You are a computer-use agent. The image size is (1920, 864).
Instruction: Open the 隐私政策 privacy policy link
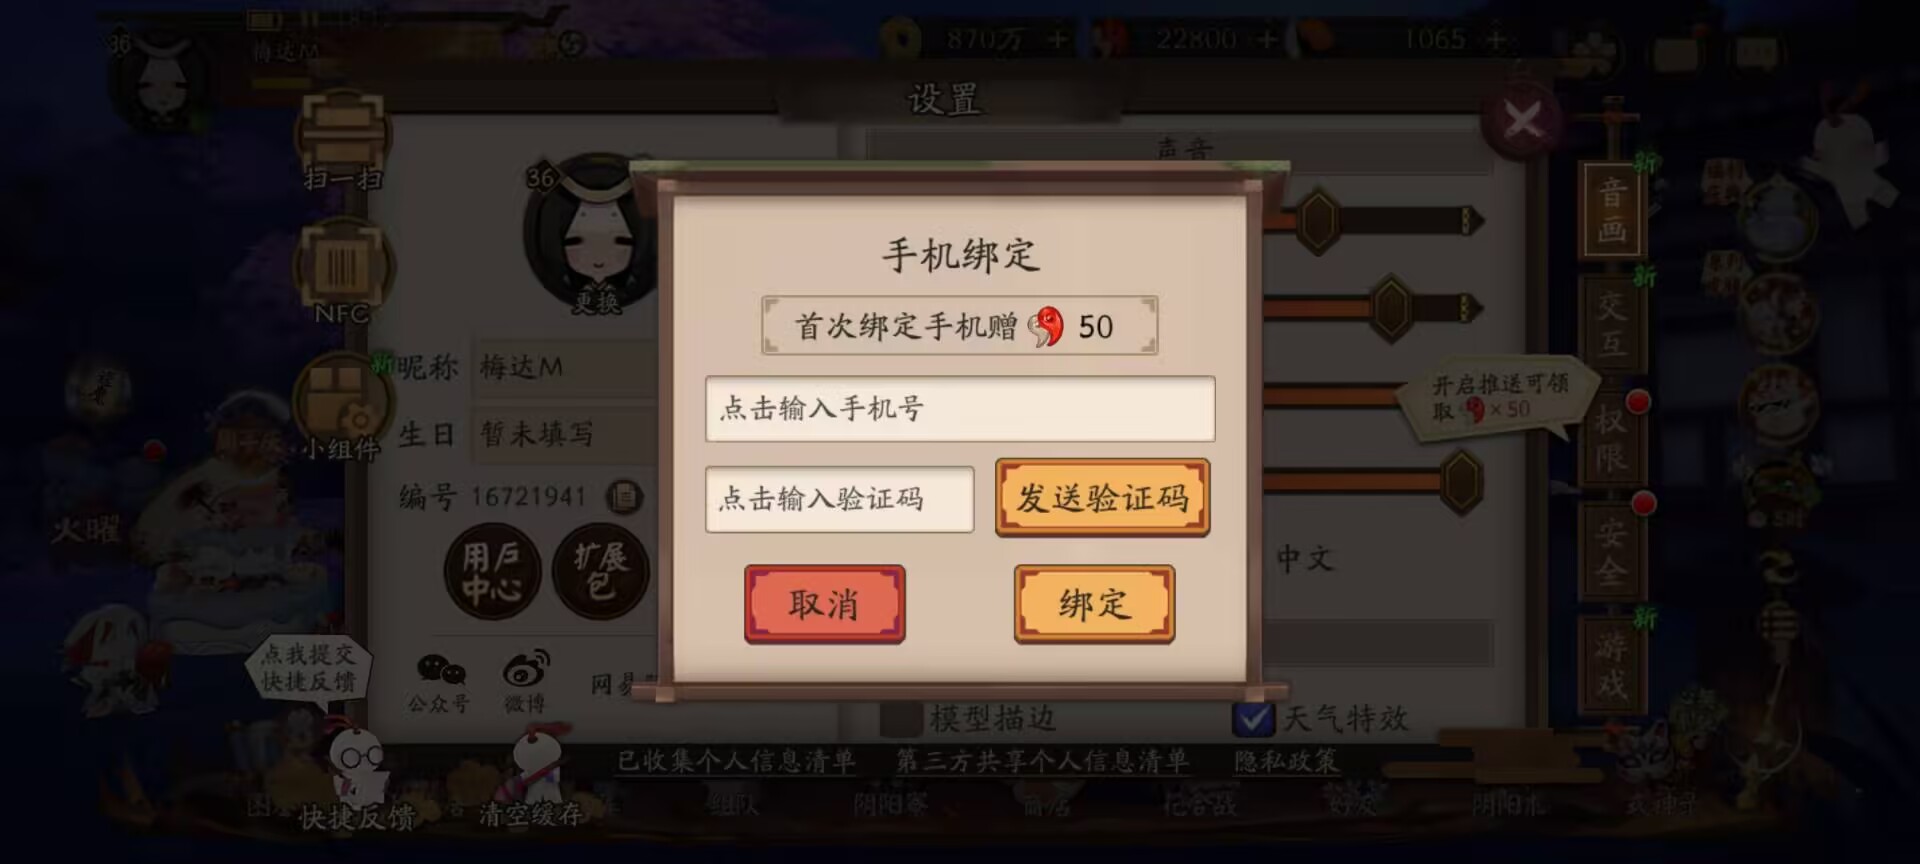(x=1285, y=761)
